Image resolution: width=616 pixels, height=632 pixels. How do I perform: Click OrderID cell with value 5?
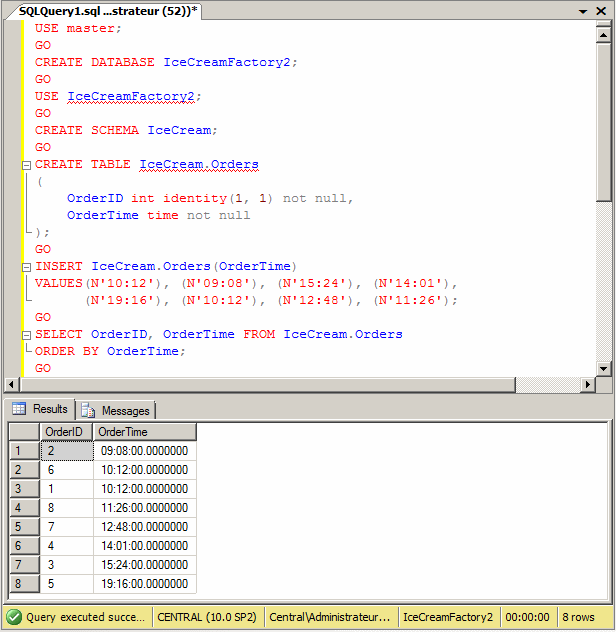click(x=67, y=583)
